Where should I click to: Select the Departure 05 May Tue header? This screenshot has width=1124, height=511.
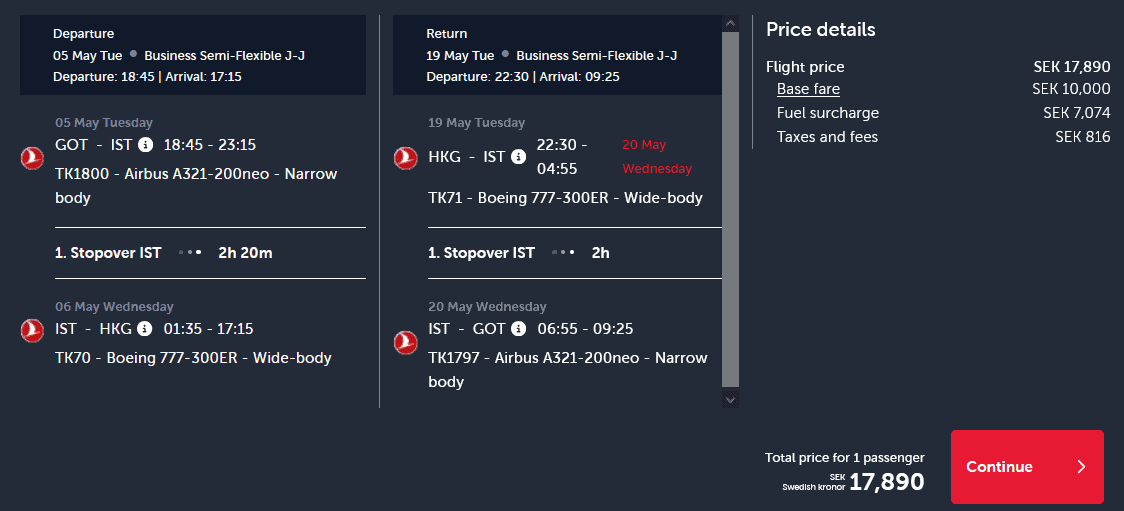[193, 55]
